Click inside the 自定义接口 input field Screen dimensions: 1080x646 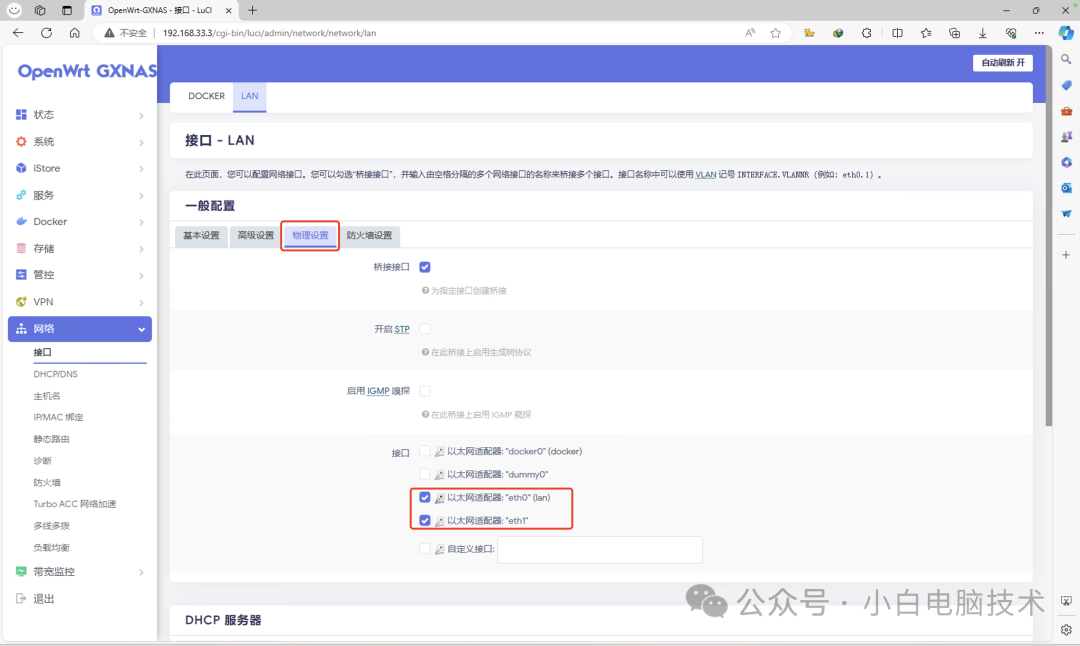pyautogui.click(x=599, y=549)
